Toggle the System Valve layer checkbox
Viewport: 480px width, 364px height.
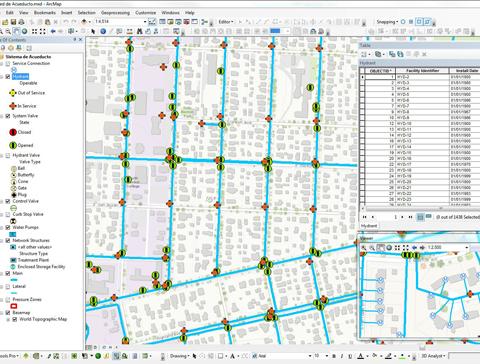(x=8, y=116)
